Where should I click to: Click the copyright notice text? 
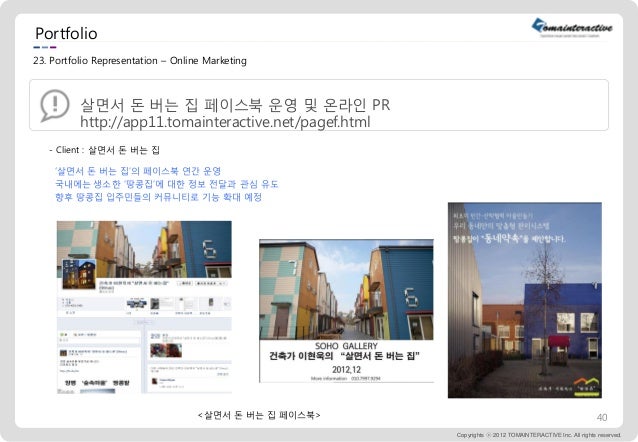[538, 435]
